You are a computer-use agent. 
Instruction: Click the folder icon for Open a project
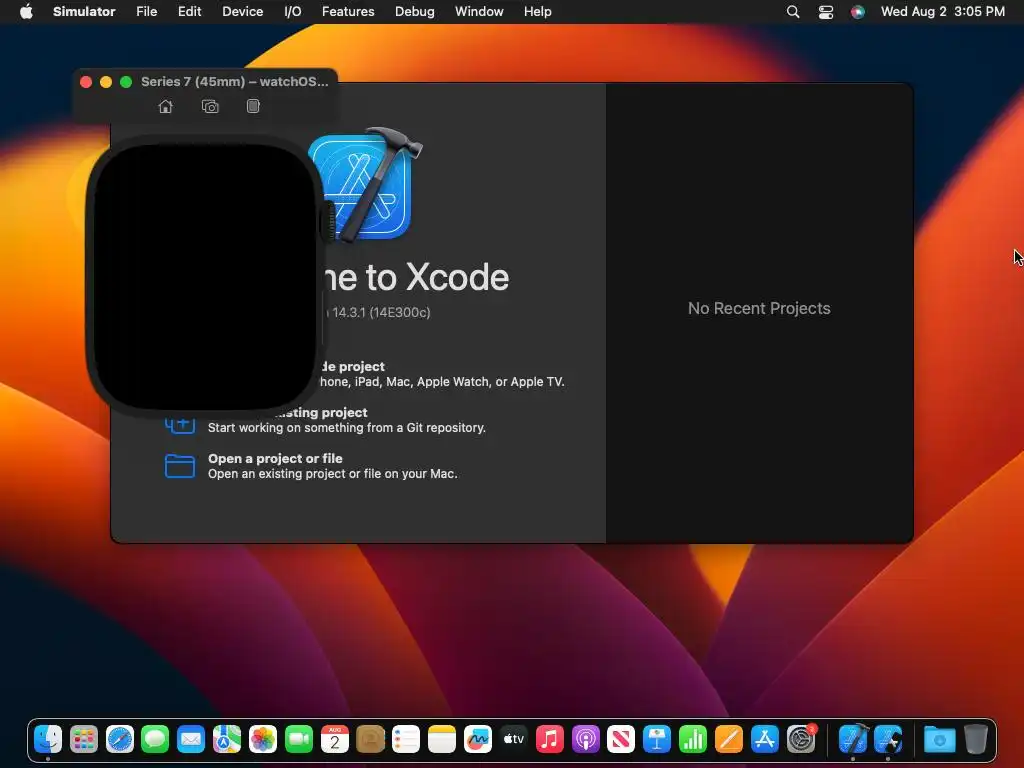180,466
